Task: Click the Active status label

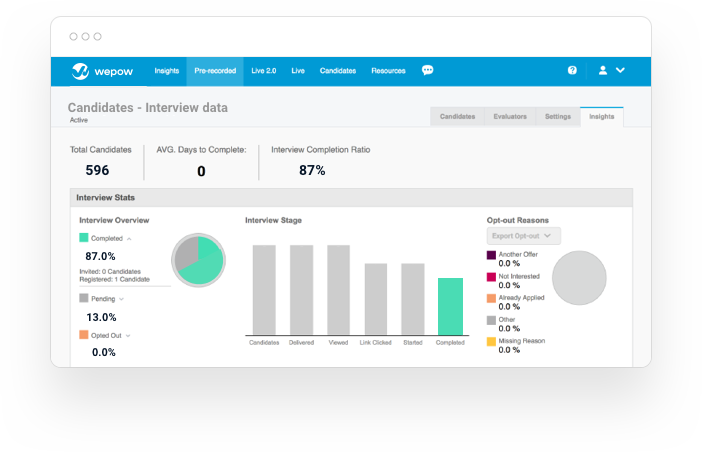Action: (79, 120)
